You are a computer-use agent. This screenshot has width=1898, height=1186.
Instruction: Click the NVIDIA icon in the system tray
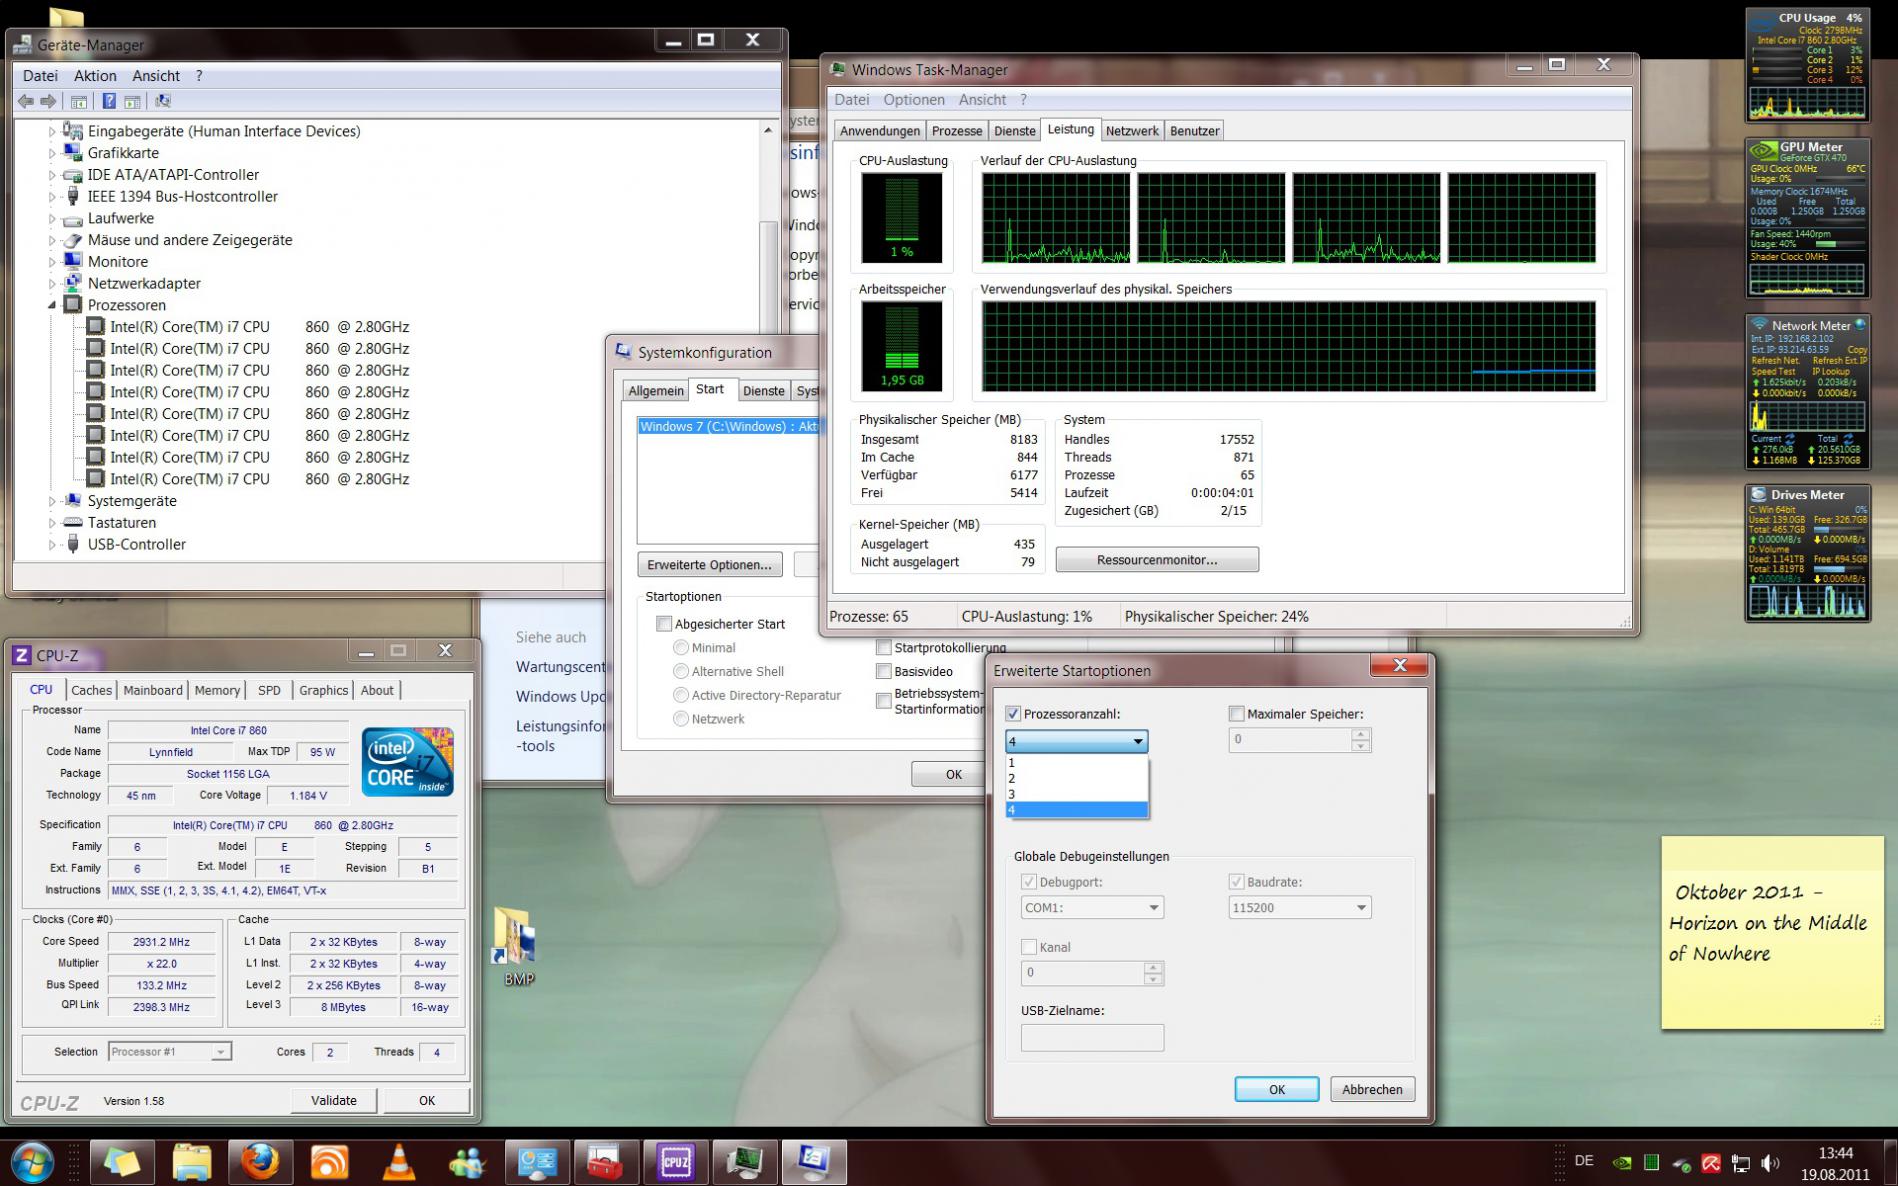(x=1621, y=1163)
